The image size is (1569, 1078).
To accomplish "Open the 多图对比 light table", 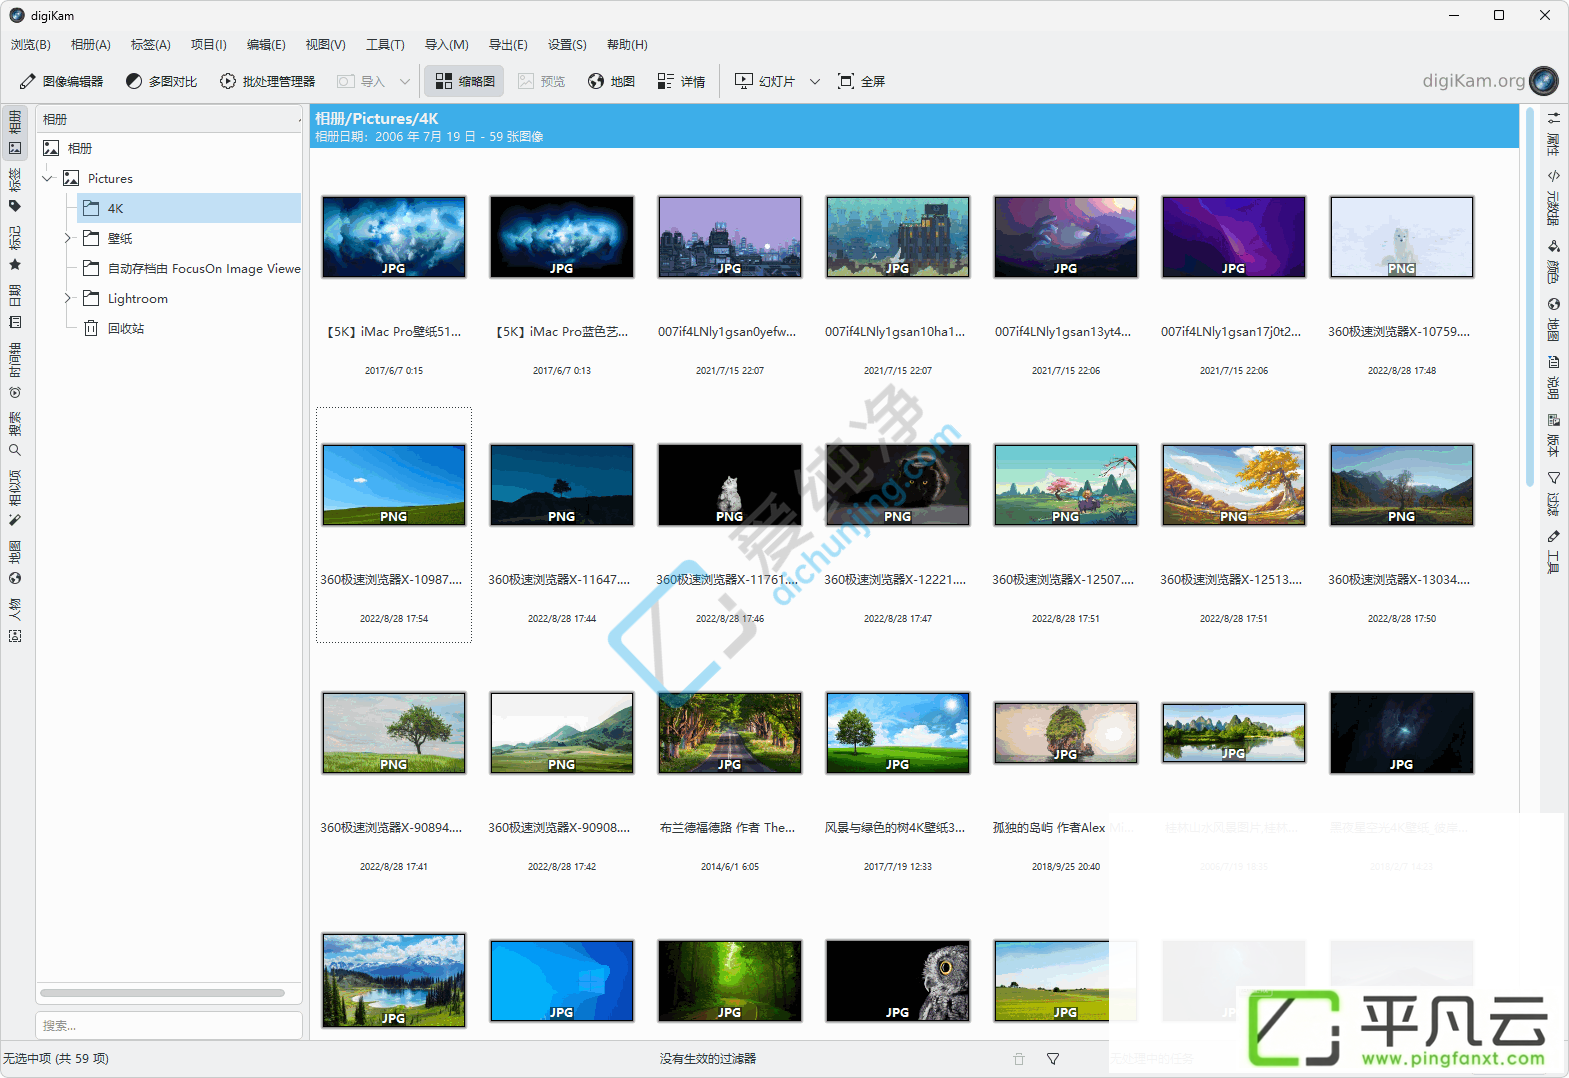I will click(161, 81).
